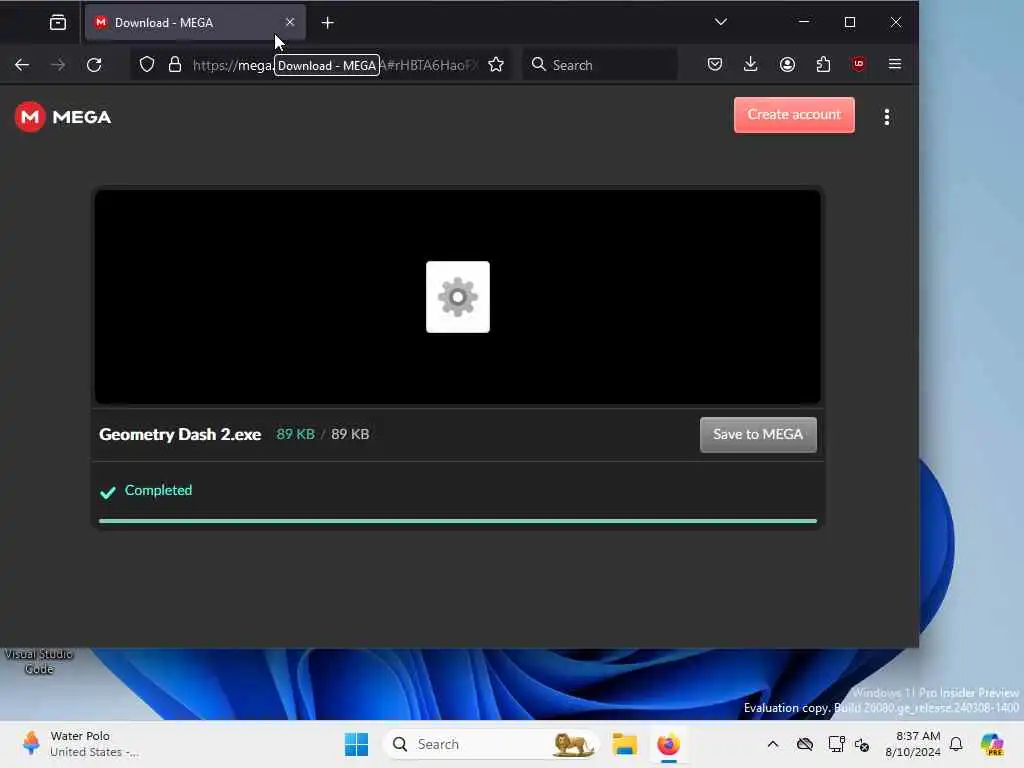Open Water Polo news widget
Viewport: 1024px width, 768px height.
80,744
